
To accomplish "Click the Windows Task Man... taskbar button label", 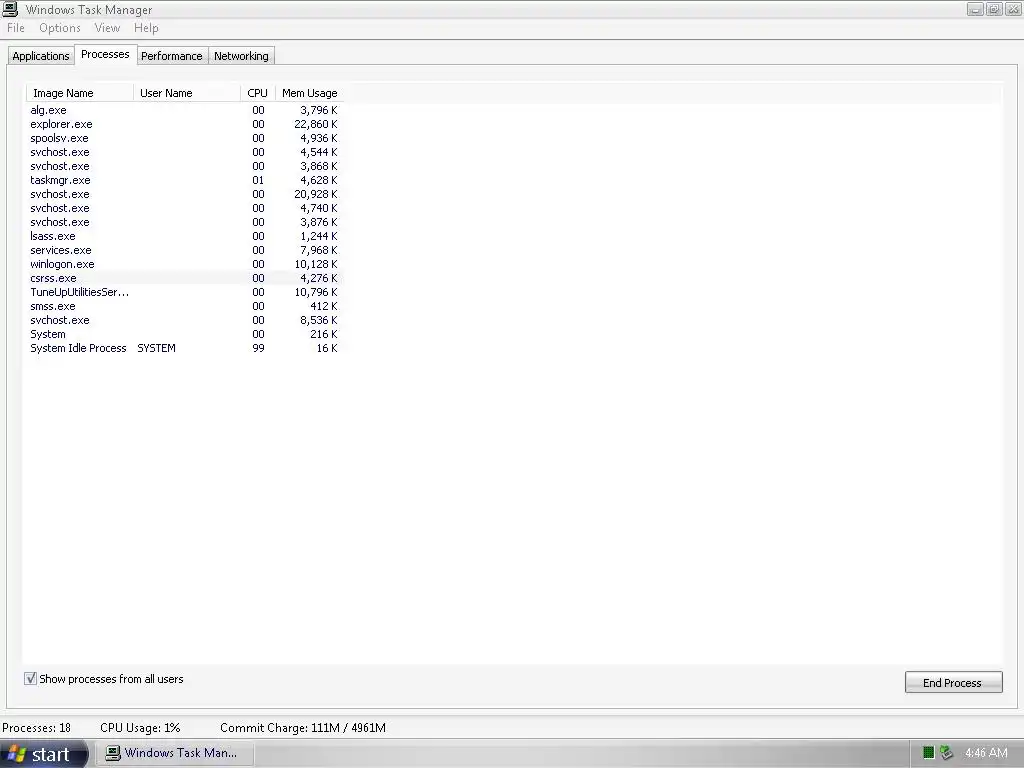I will (x=181, y=753).
